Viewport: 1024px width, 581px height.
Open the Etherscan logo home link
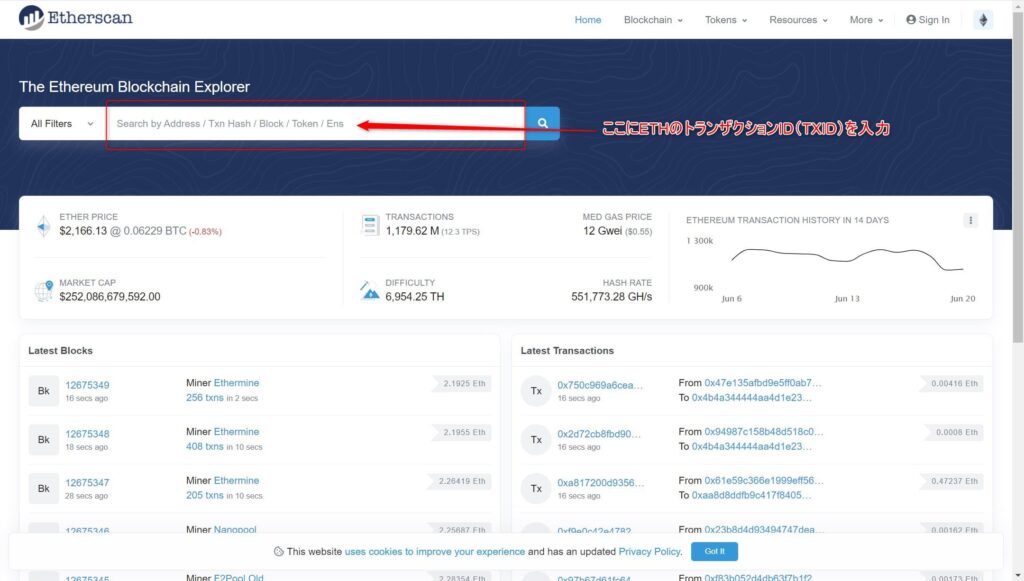(76, 18)
